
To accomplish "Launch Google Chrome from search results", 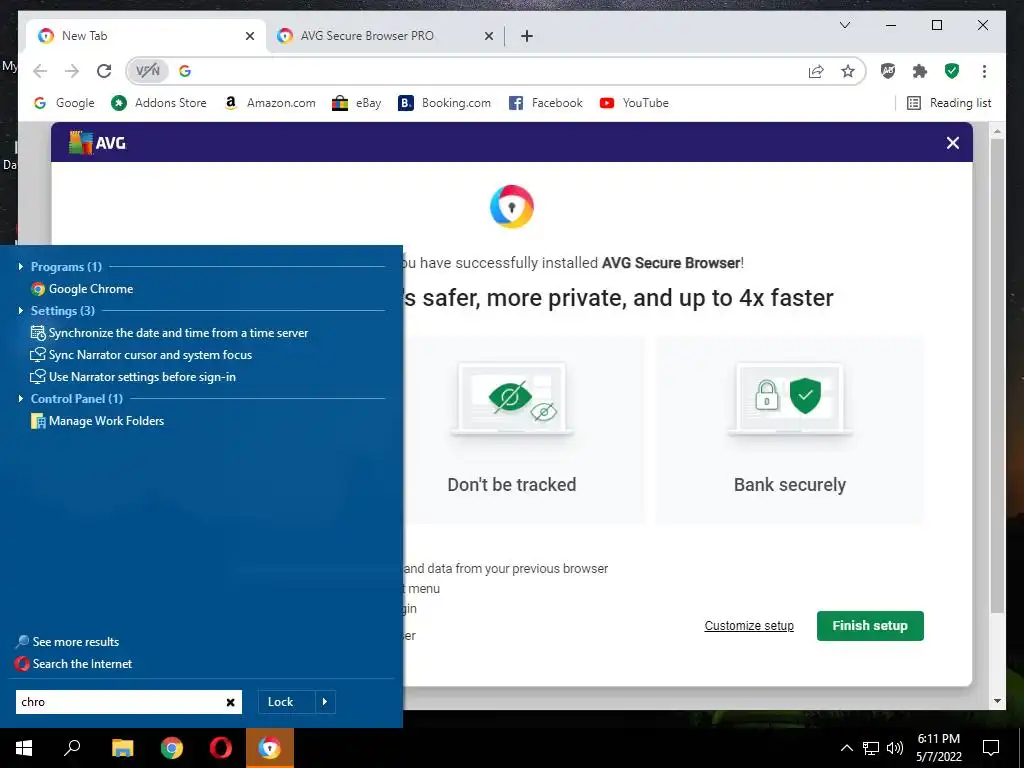I will click(82, 289).
